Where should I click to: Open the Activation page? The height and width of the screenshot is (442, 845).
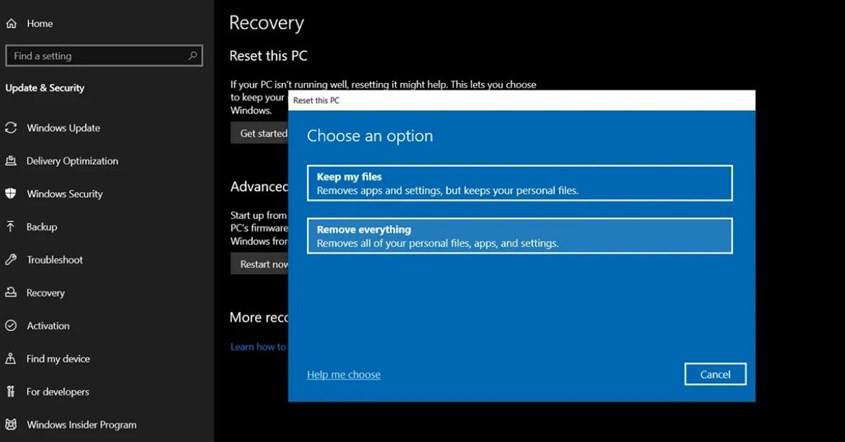(48, 326)
